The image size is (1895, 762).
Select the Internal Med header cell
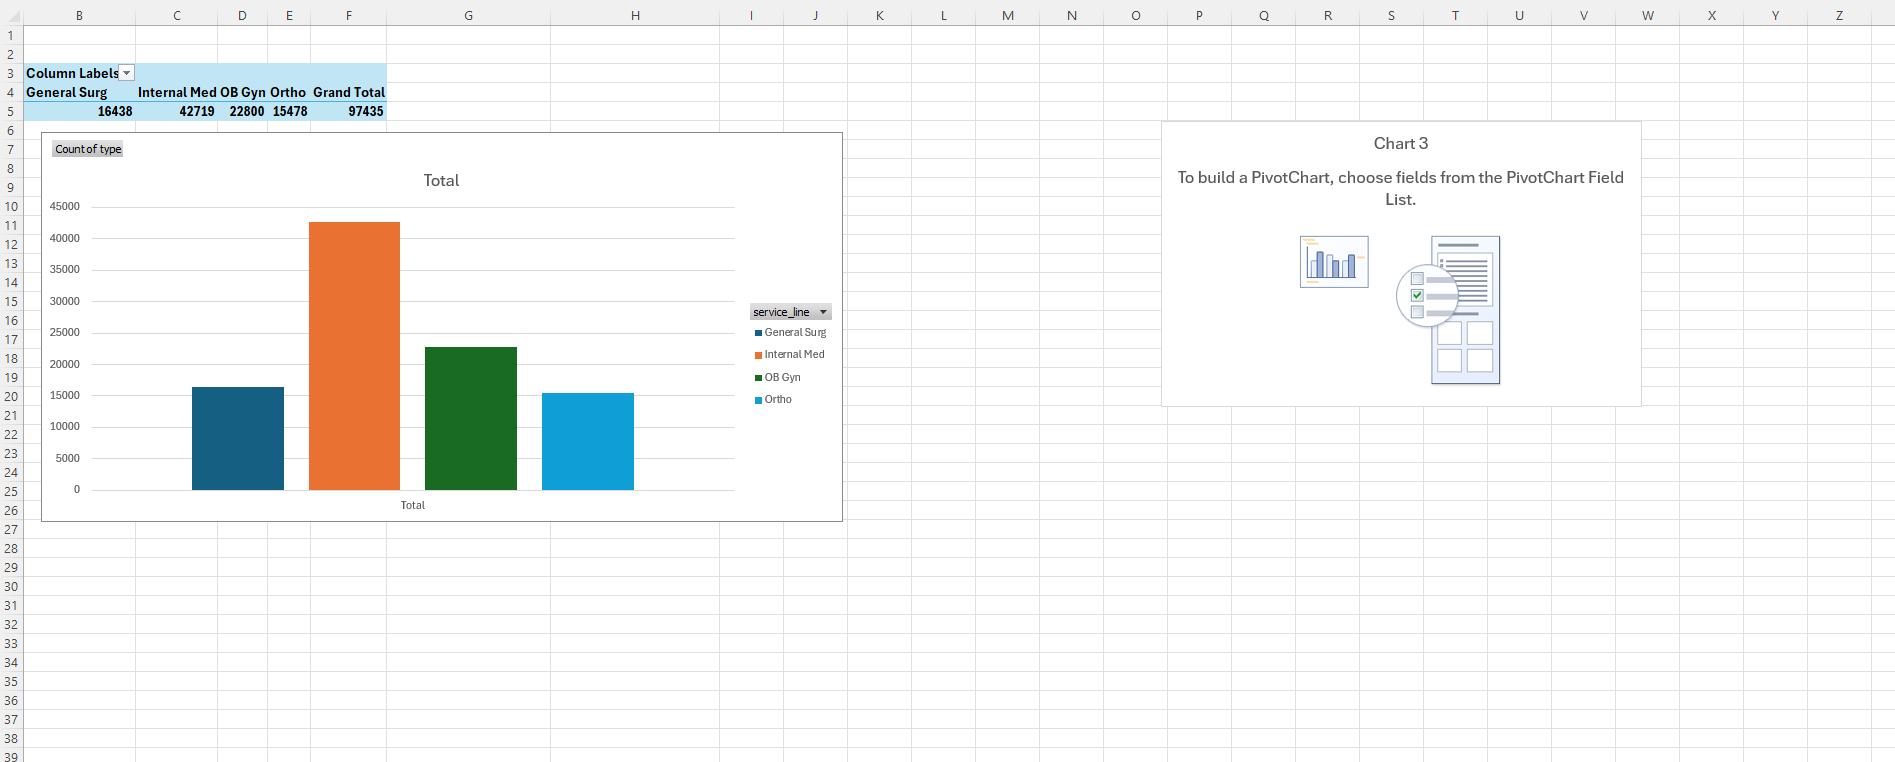coord(176,92)
